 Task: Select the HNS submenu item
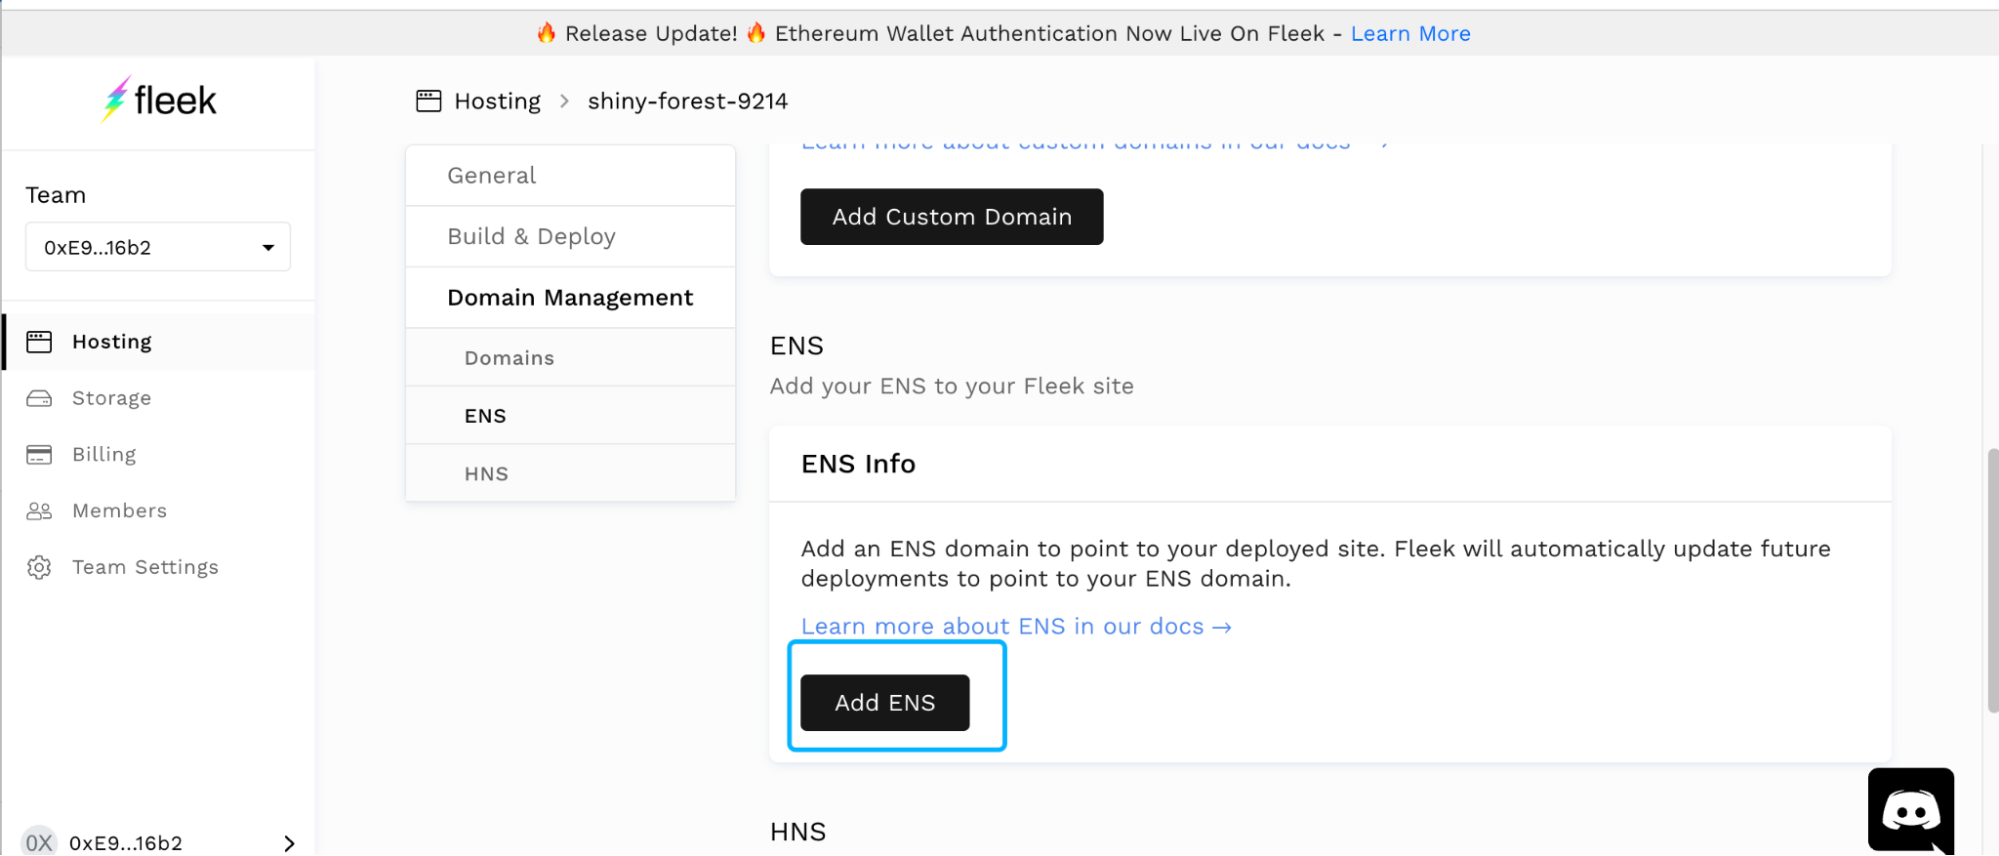[486, 474]
